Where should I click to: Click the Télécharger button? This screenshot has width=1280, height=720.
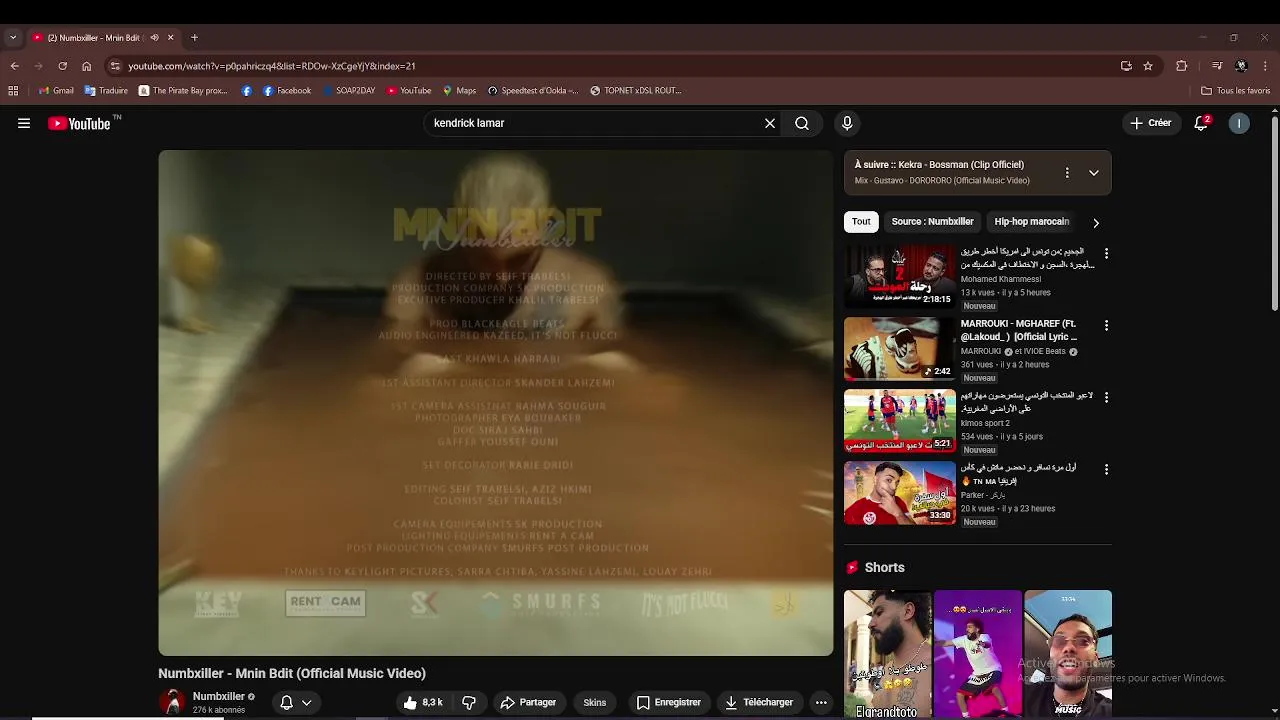pyautogui.click(x=759, y=702)
